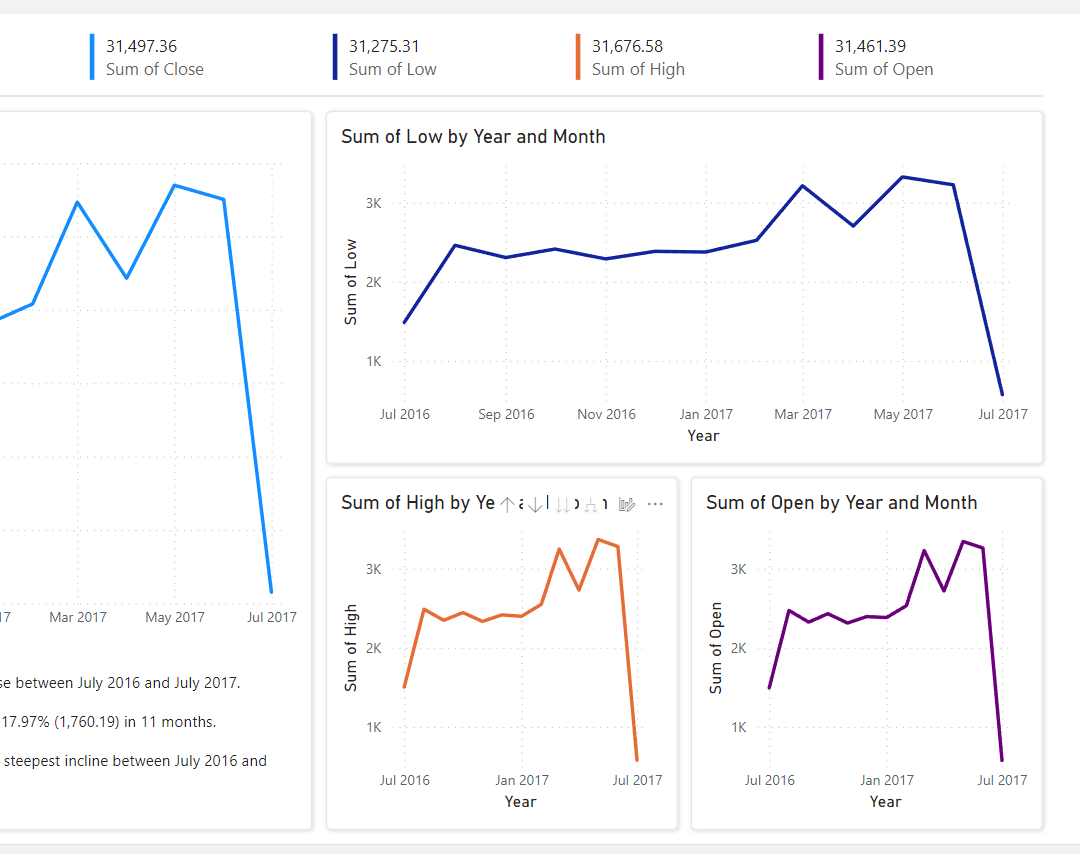This screenshot has width=1080, height=854.
Task: Click the double-arrow next level icon
Action: coord(563,505)
